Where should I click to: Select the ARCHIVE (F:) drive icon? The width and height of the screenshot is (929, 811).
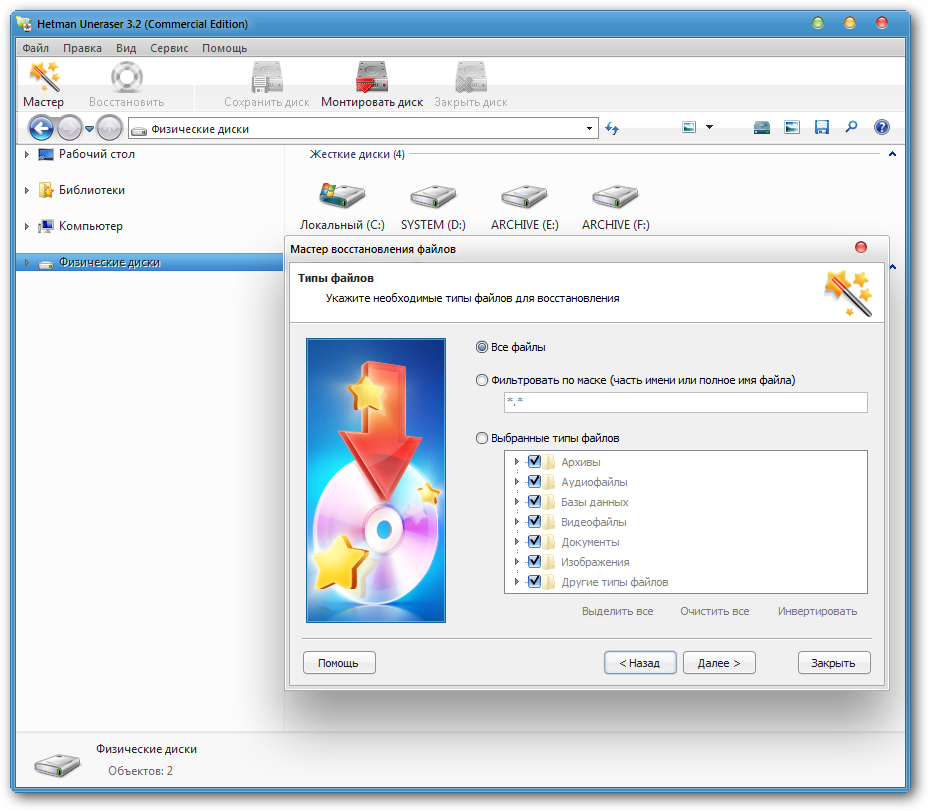(615, 196)
